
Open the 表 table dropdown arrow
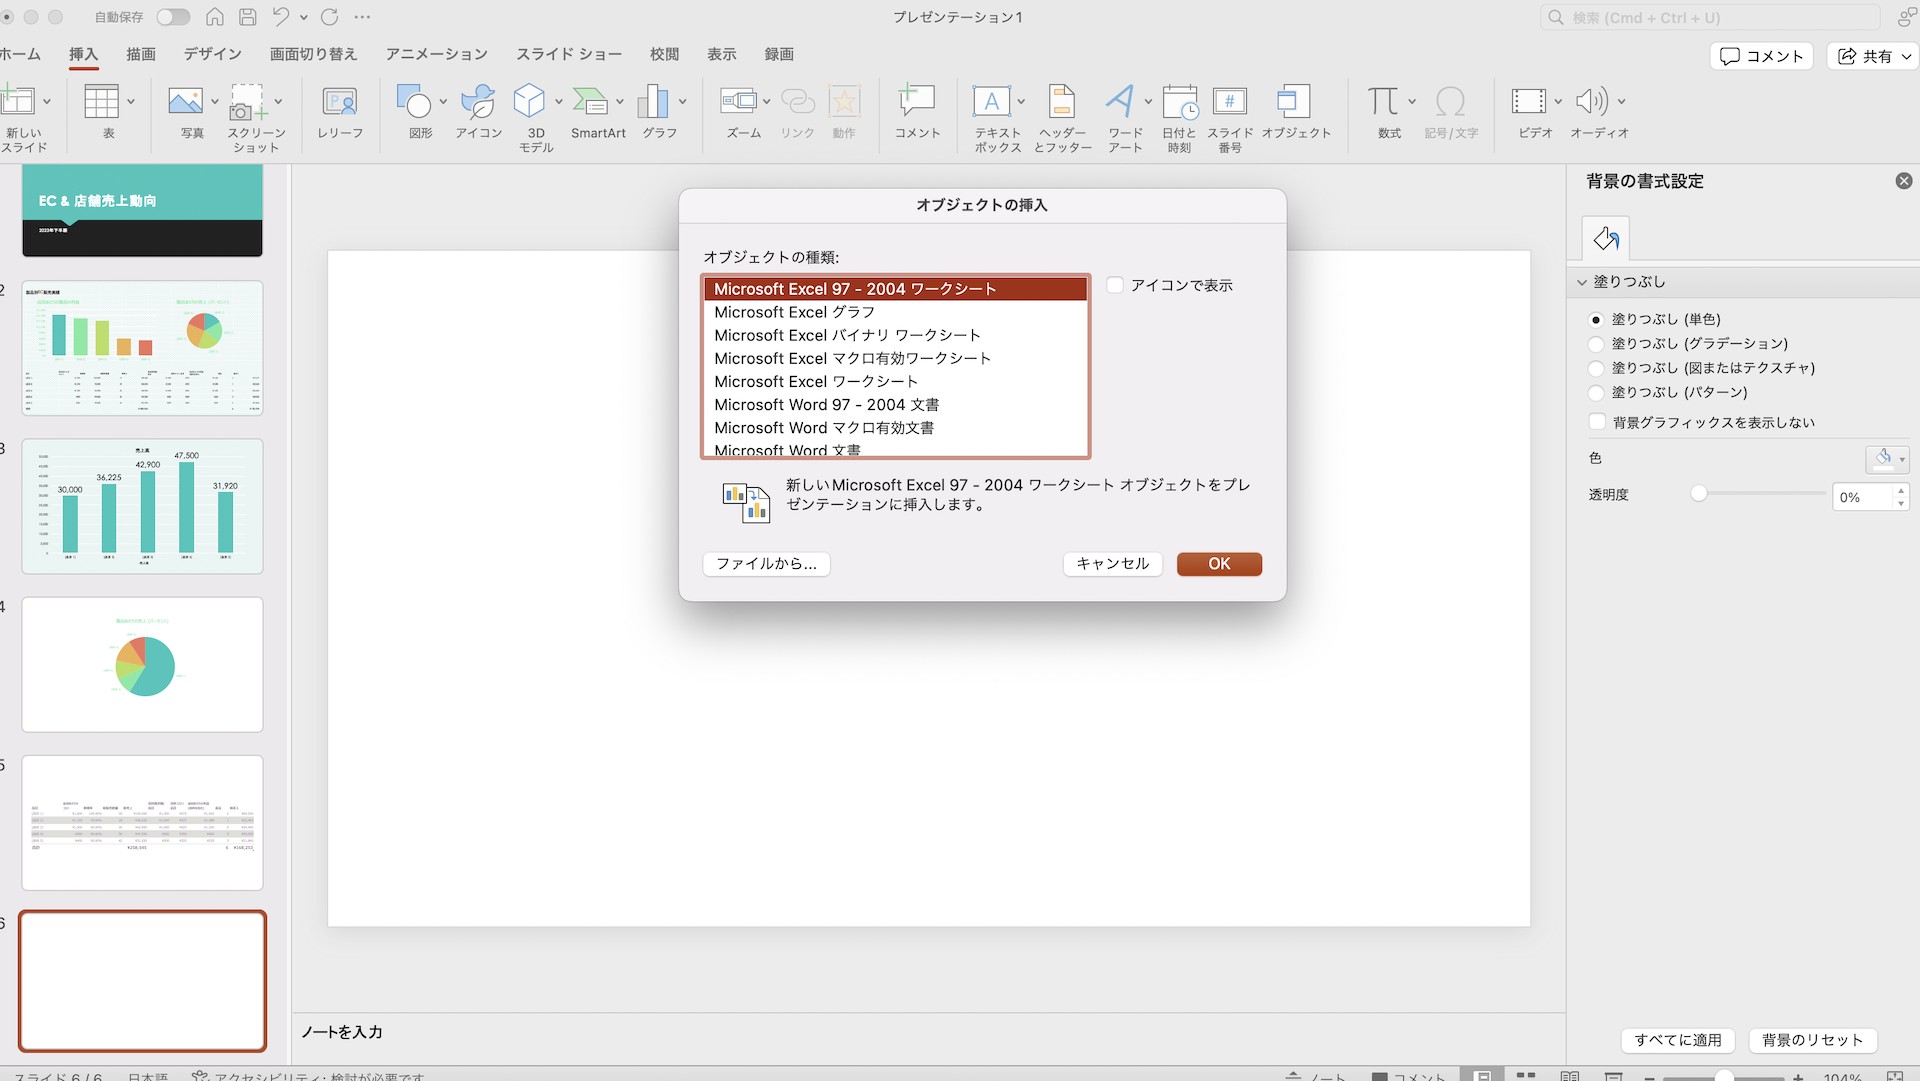pos(131,101)
